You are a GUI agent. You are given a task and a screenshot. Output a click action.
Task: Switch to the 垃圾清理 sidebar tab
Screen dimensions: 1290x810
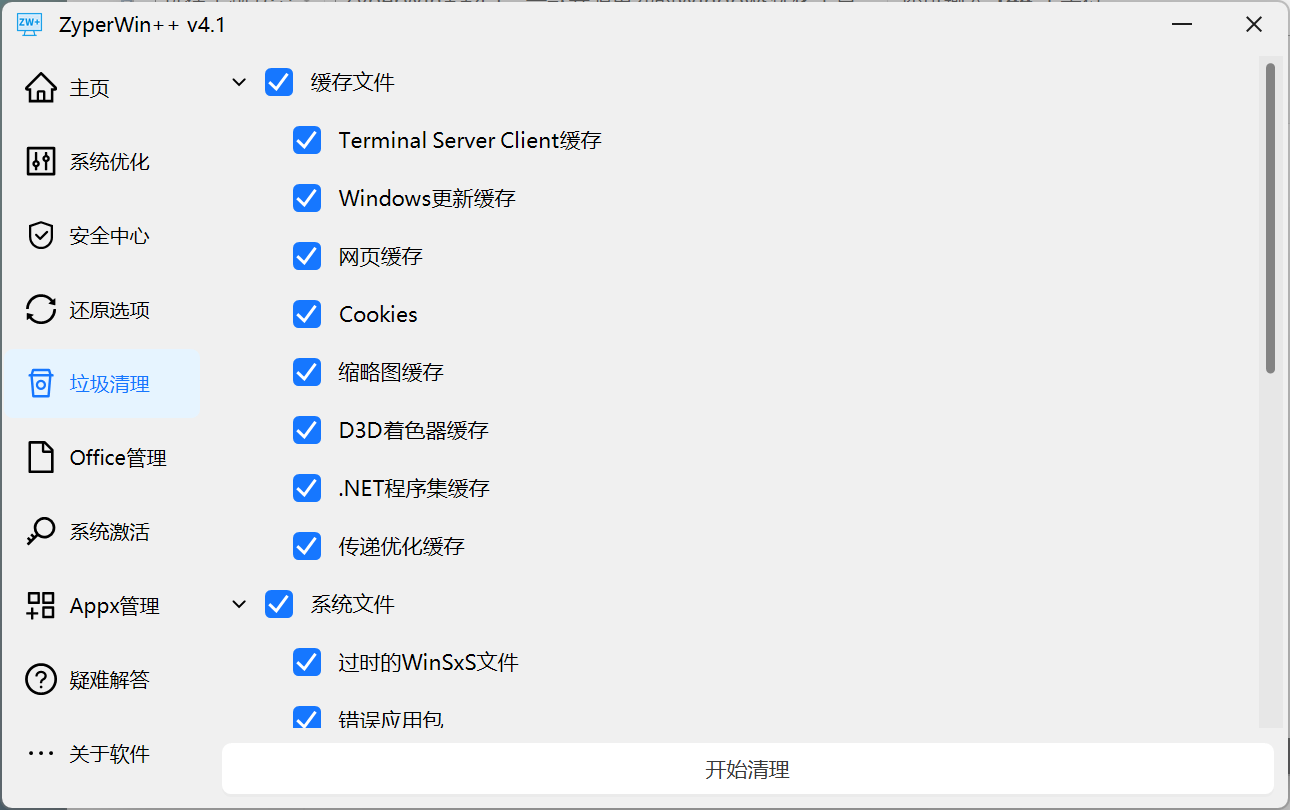click(x=101, y=384)
